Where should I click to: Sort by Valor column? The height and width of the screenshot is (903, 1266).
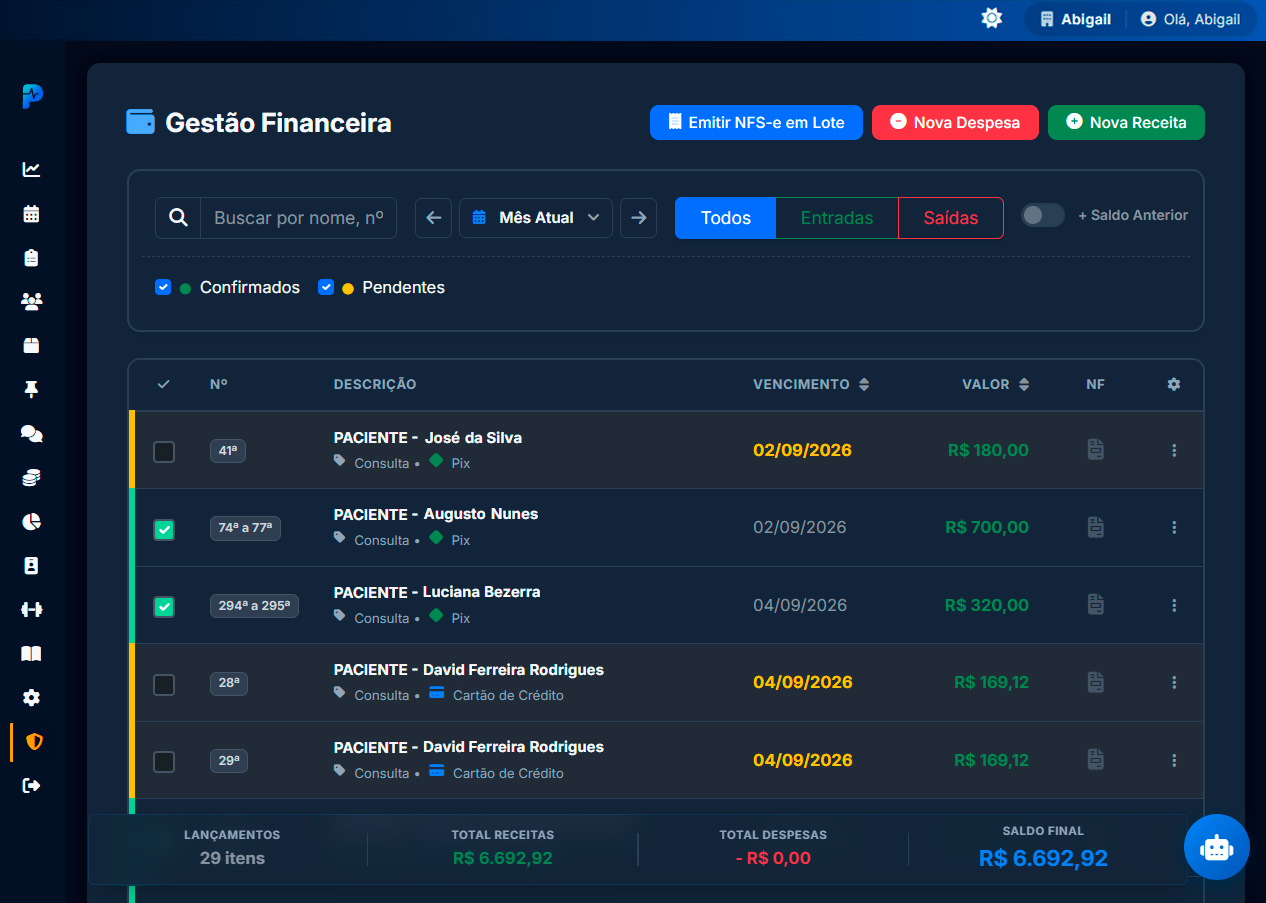point(995,384)
